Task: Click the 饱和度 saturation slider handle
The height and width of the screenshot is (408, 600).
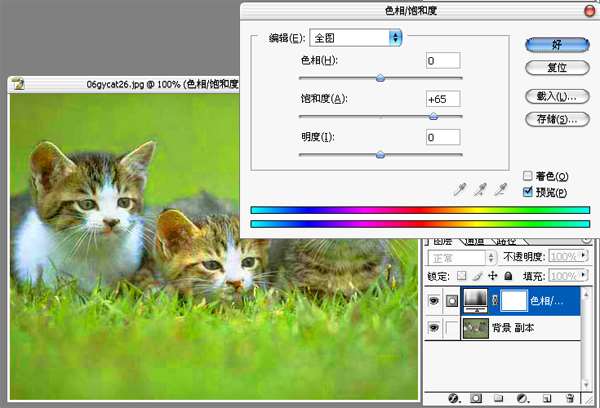Action: pyautogui.click(x=433, y=116)
